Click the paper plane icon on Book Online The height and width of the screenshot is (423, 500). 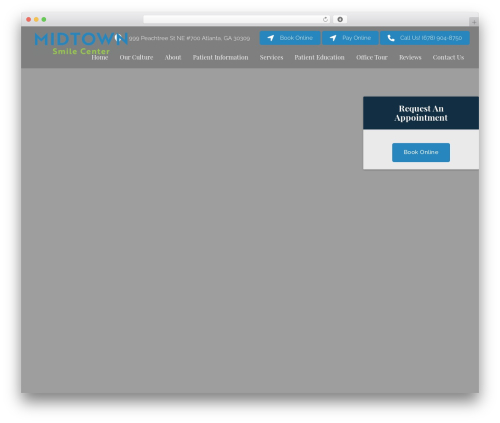pyautogui.click(x=271, y=38)
